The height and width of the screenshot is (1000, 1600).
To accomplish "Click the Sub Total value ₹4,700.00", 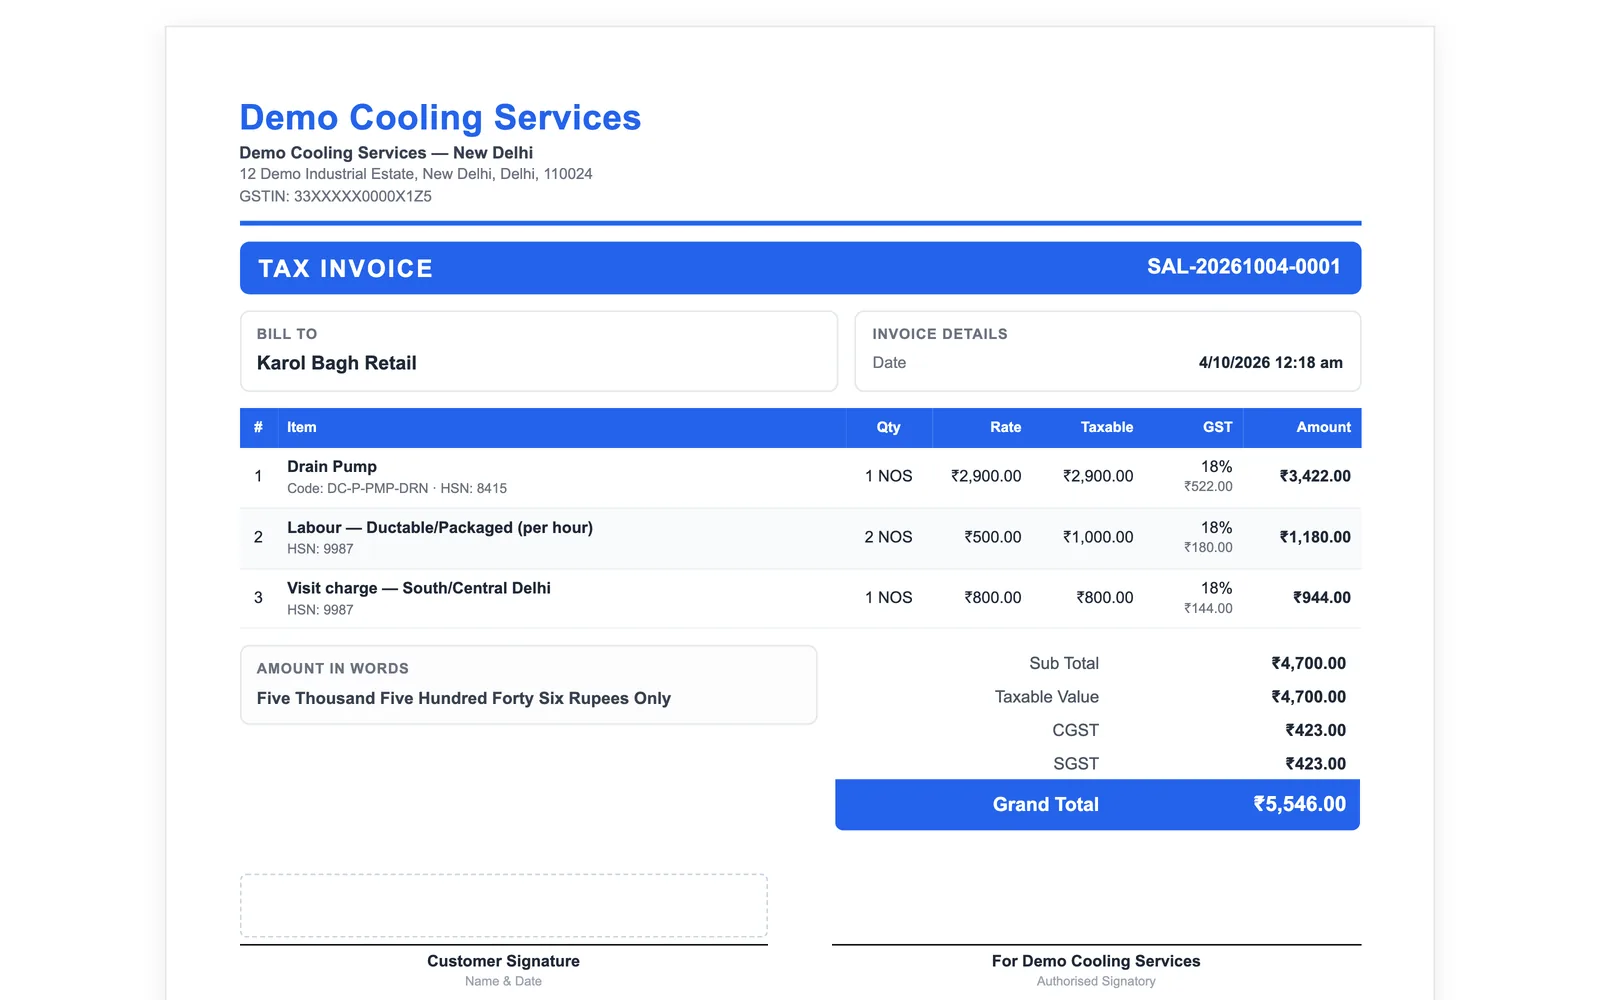I will 1308,664.
